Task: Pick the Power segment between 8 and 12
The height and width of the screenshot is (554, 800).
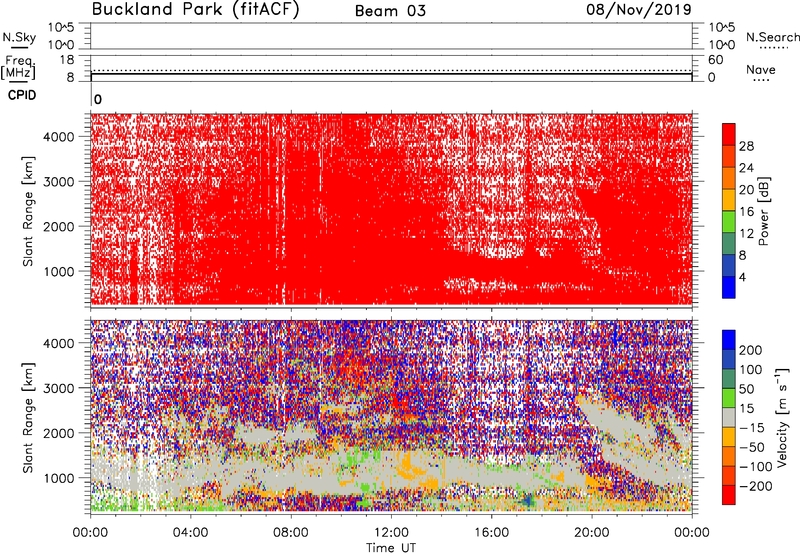Action: 729,244
